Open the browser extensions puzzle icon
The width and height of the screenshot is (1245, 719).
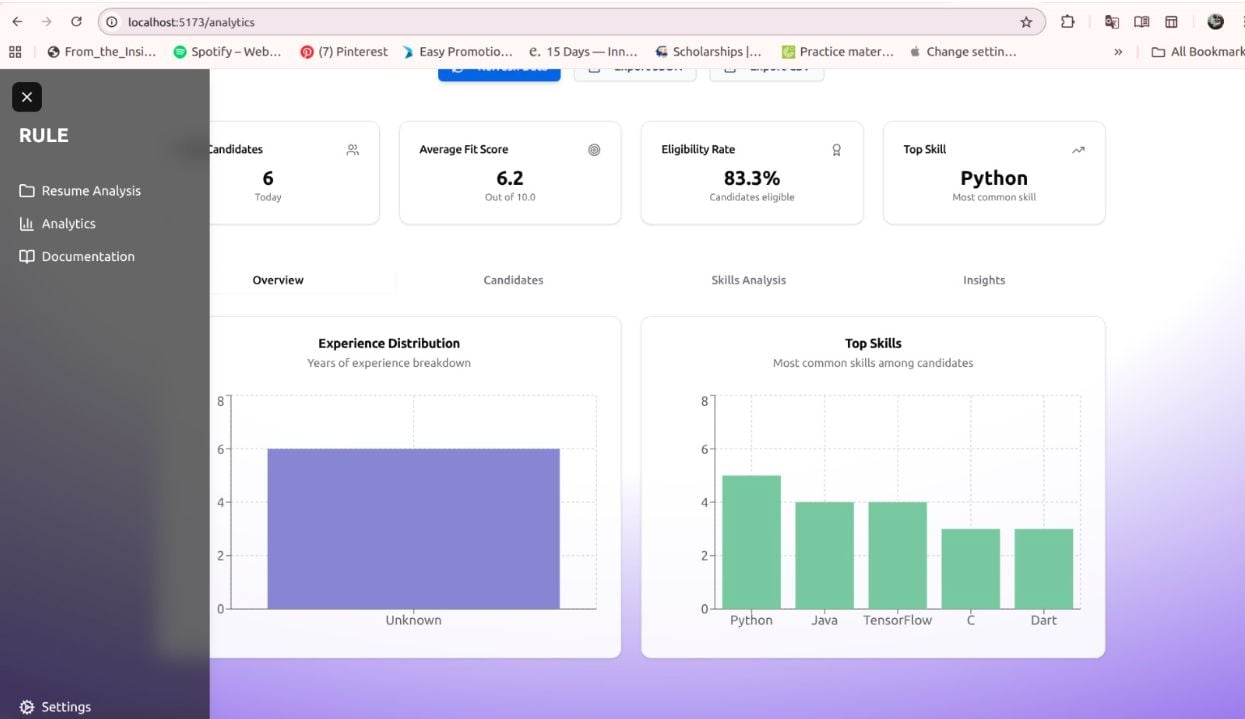(x=1067, y=22)
